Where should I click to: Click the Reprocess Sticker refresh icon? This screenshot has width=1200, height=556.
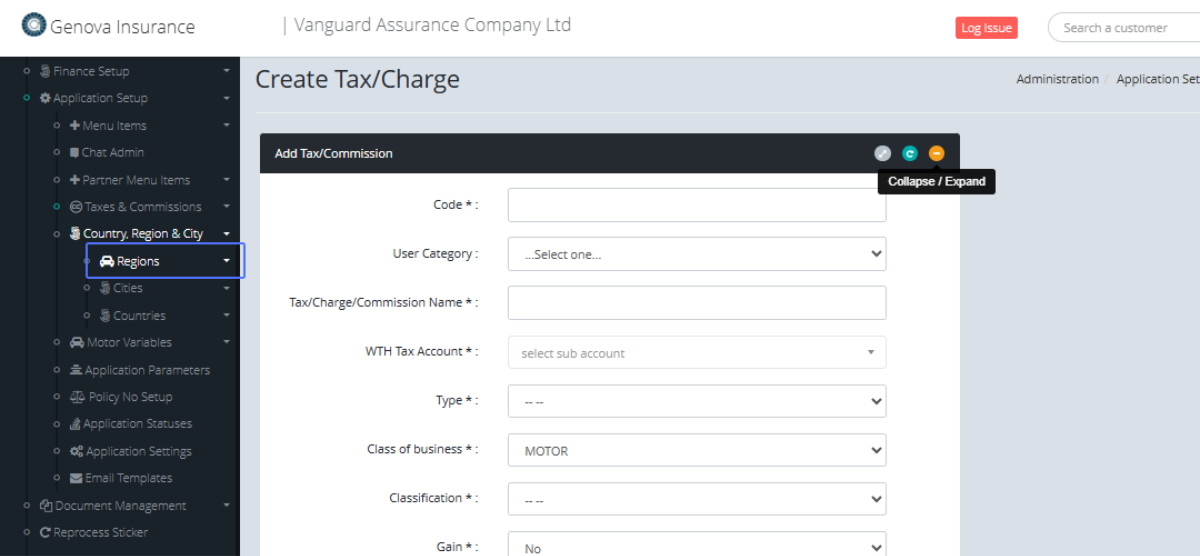(x=45, y=533)
